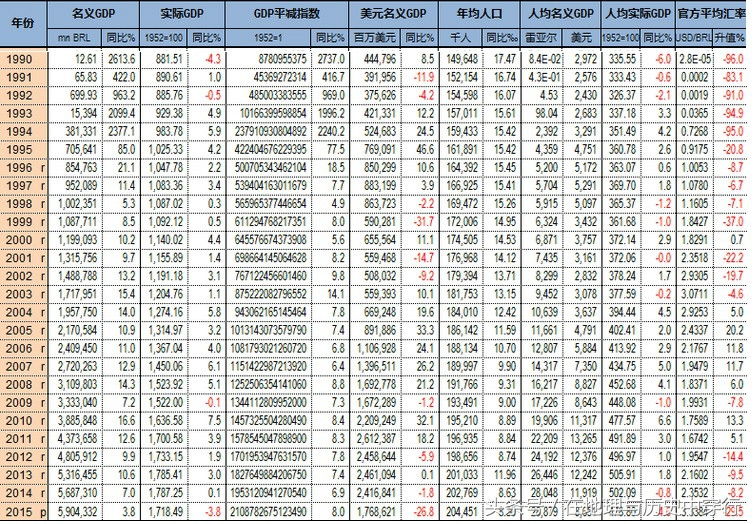Click real GDP value 1,083.36
The height and width of the screenshot is (524, 753).
click(x=166, y=186)
